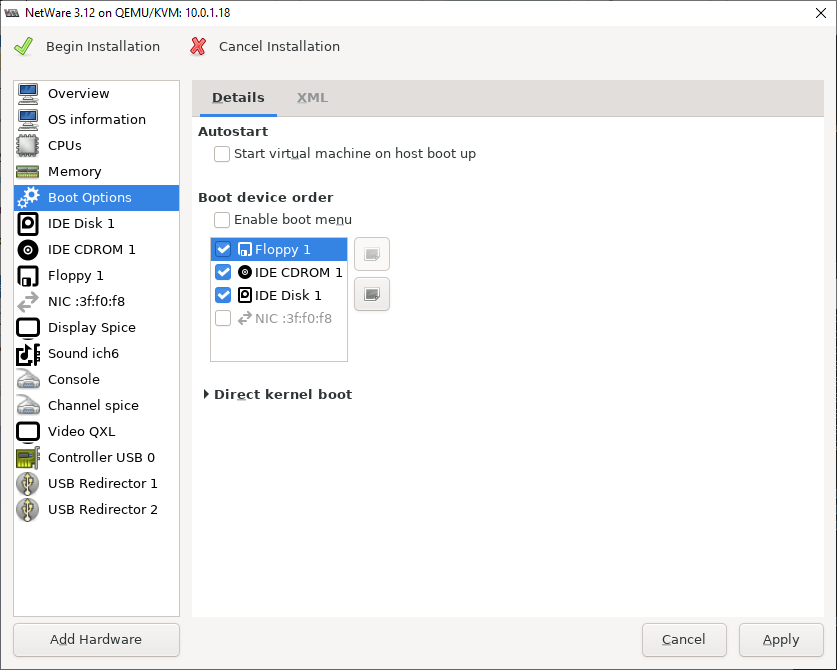Click the Memory RAM stick icon
Viewport: 837px width, 670px height.
click(28, 171)
